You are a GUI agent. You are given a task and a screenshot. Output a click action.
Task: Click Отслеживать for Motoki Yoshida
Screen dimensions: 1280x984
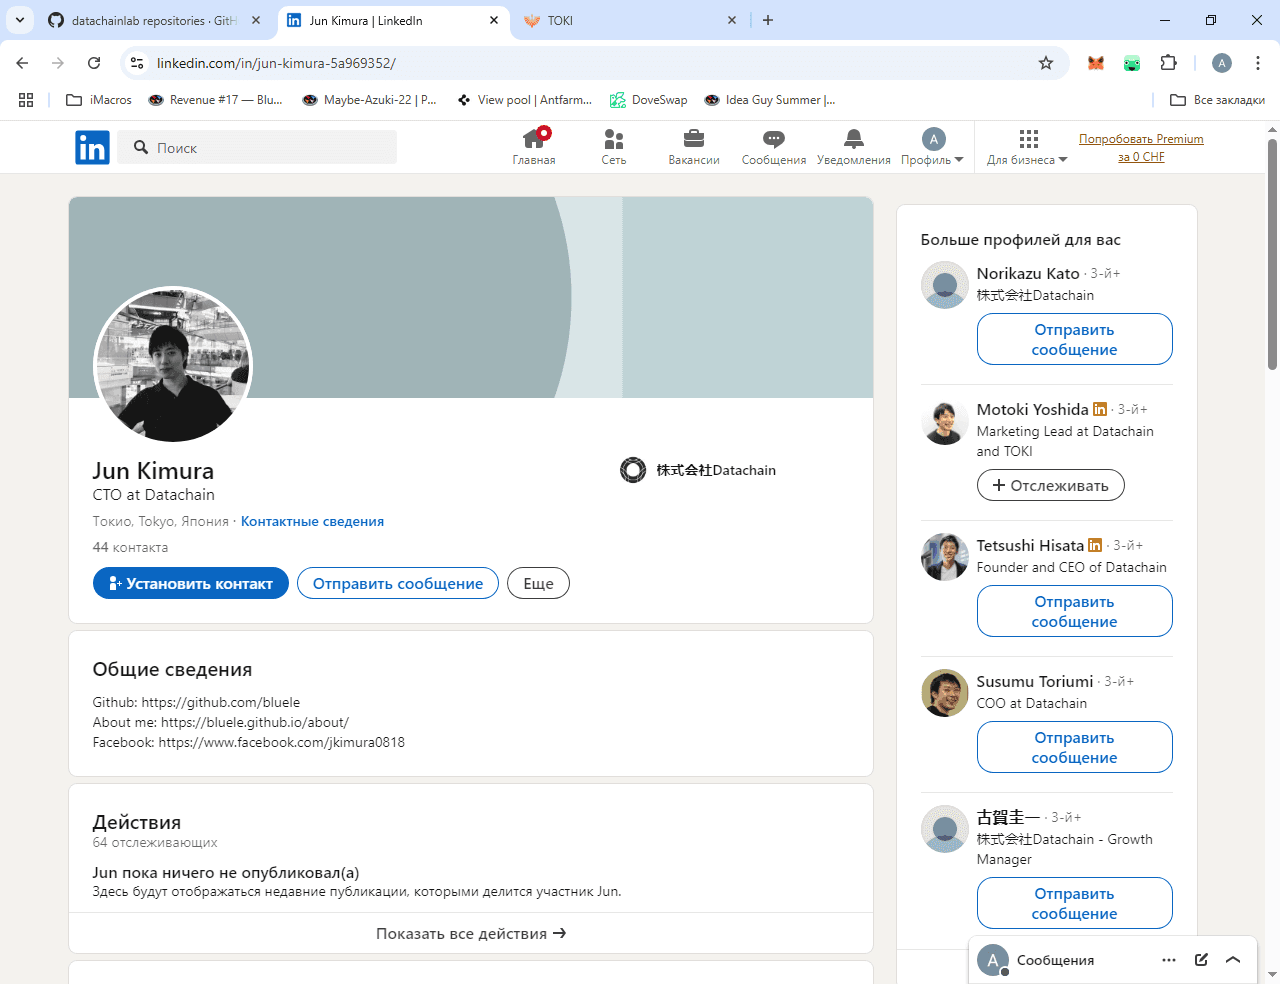pyautogui.click(x=1050, y=485)
